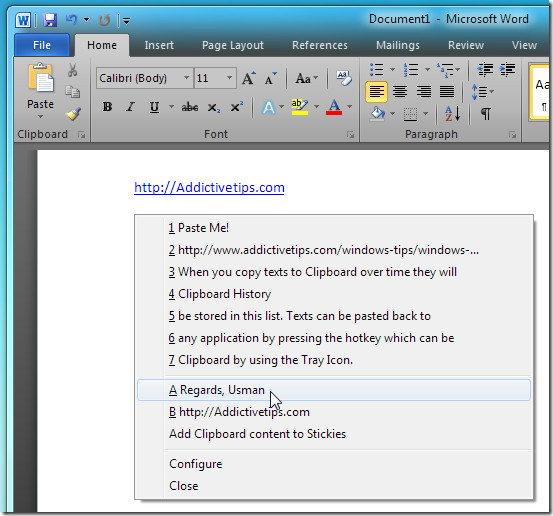Open the File tab

click(x=42, y=45)
